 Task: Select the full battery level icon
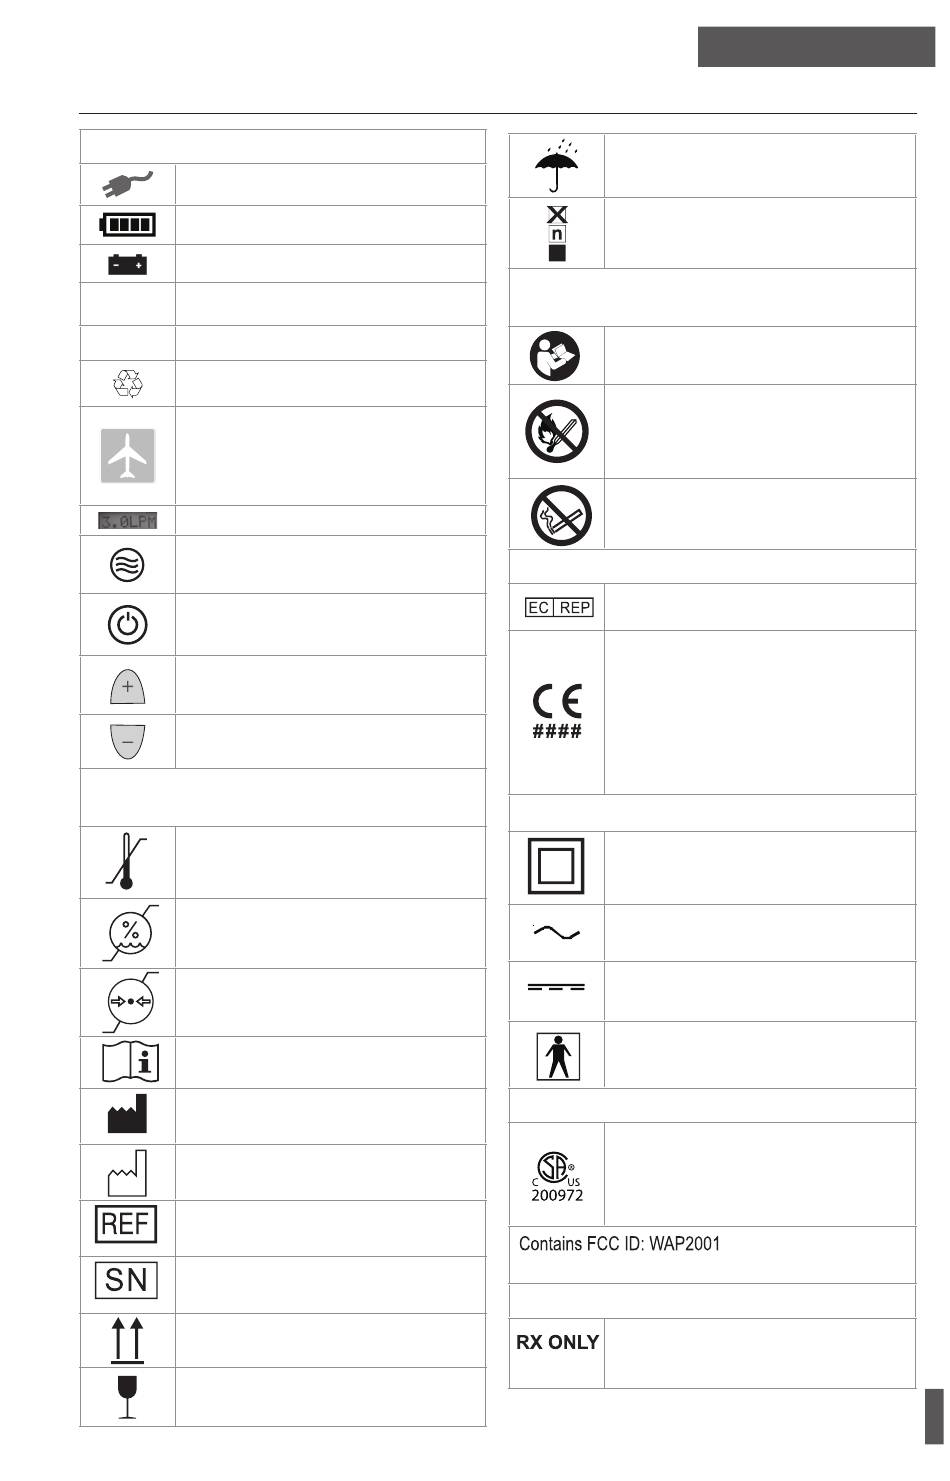[127, 224]
